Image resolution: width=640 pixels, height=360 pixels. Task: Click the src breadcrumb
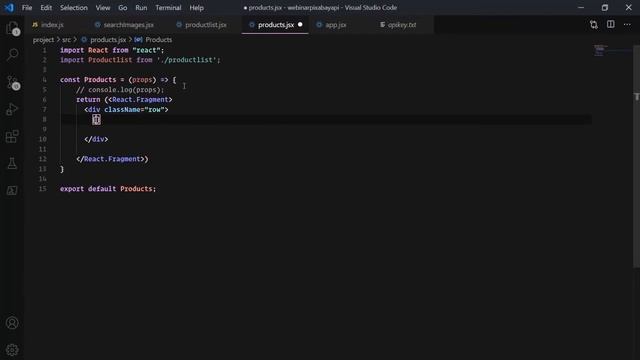(66, 40)
